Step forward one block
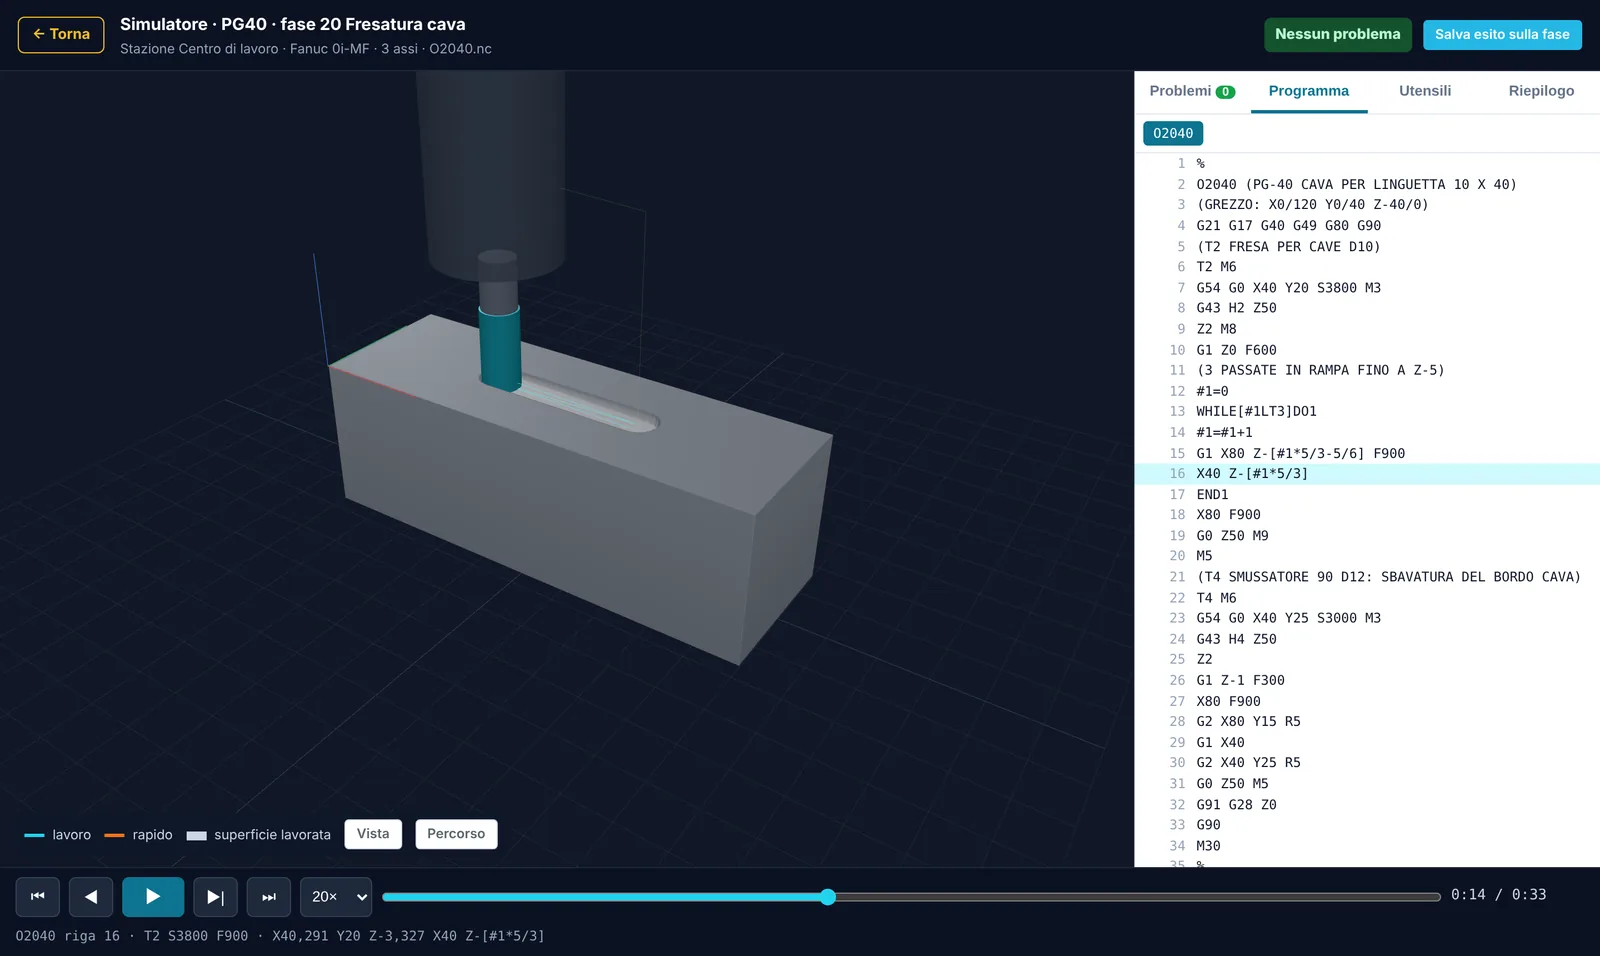The height and width of the screenshot is (956, 1600). point(215,897)
